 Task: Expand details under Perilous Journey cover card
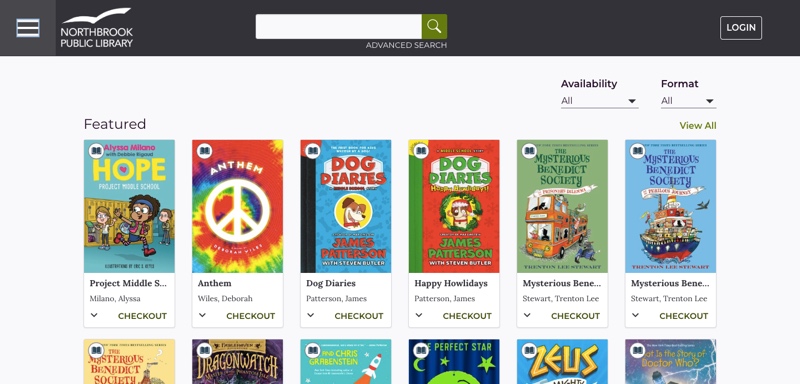(635, 315)
